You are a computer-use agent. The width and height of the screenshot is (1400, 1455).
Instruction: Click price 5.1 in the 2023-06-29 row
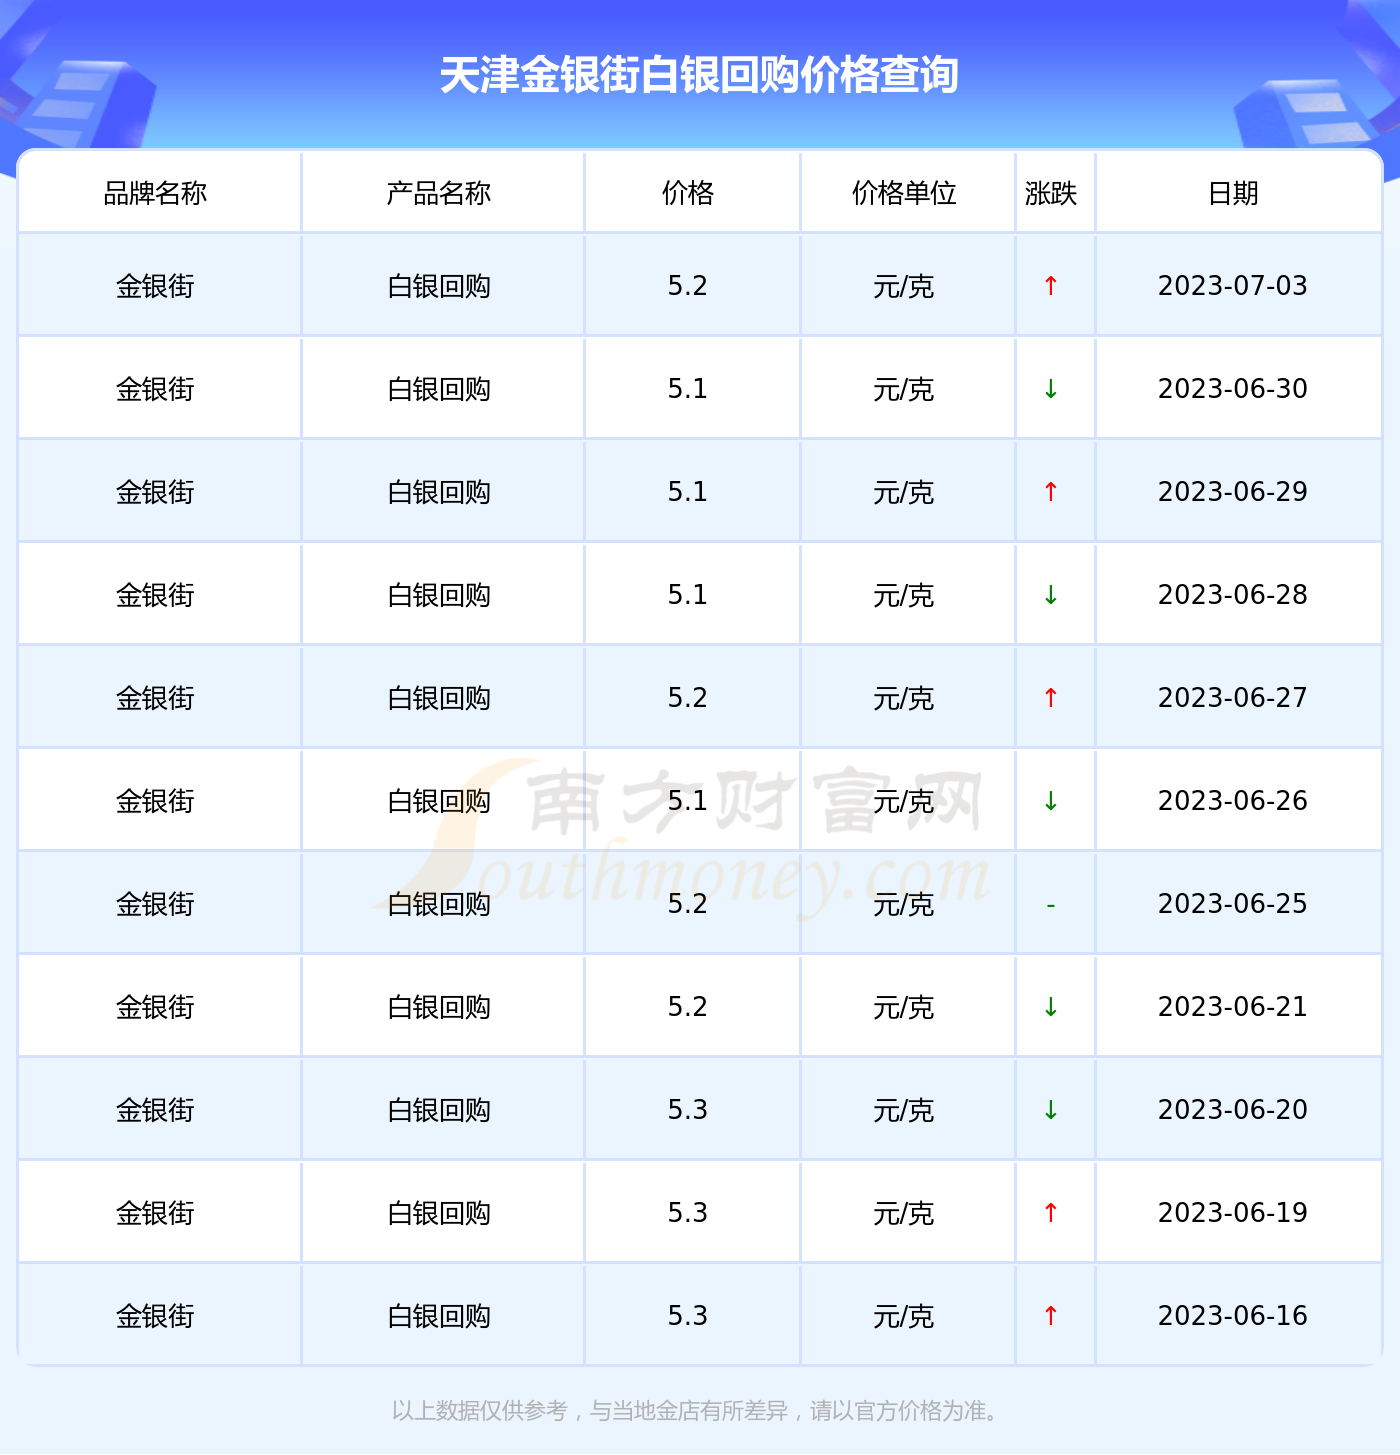(688, 492)
